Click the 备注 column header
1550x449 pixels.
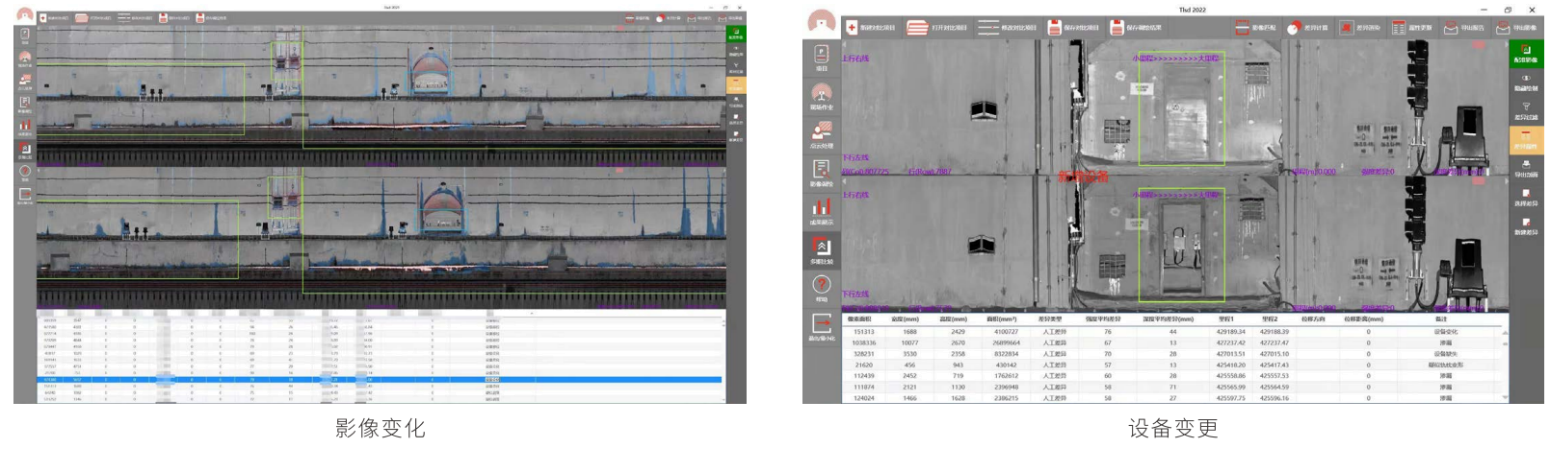pyautogui.click(x=1440, y=319)
